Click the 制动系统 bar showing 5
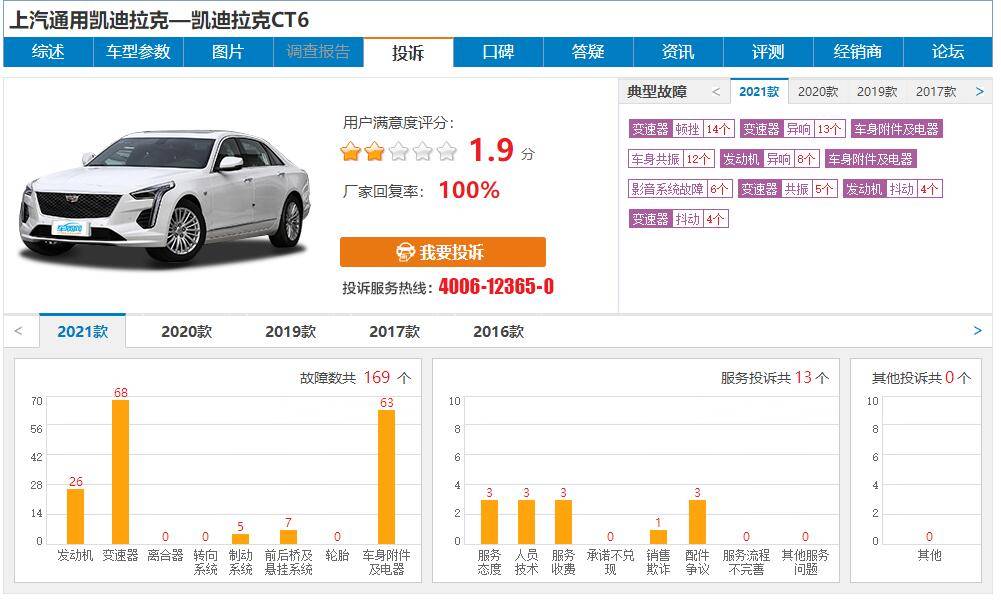The image size is (1001, 600). coord(240,539)
